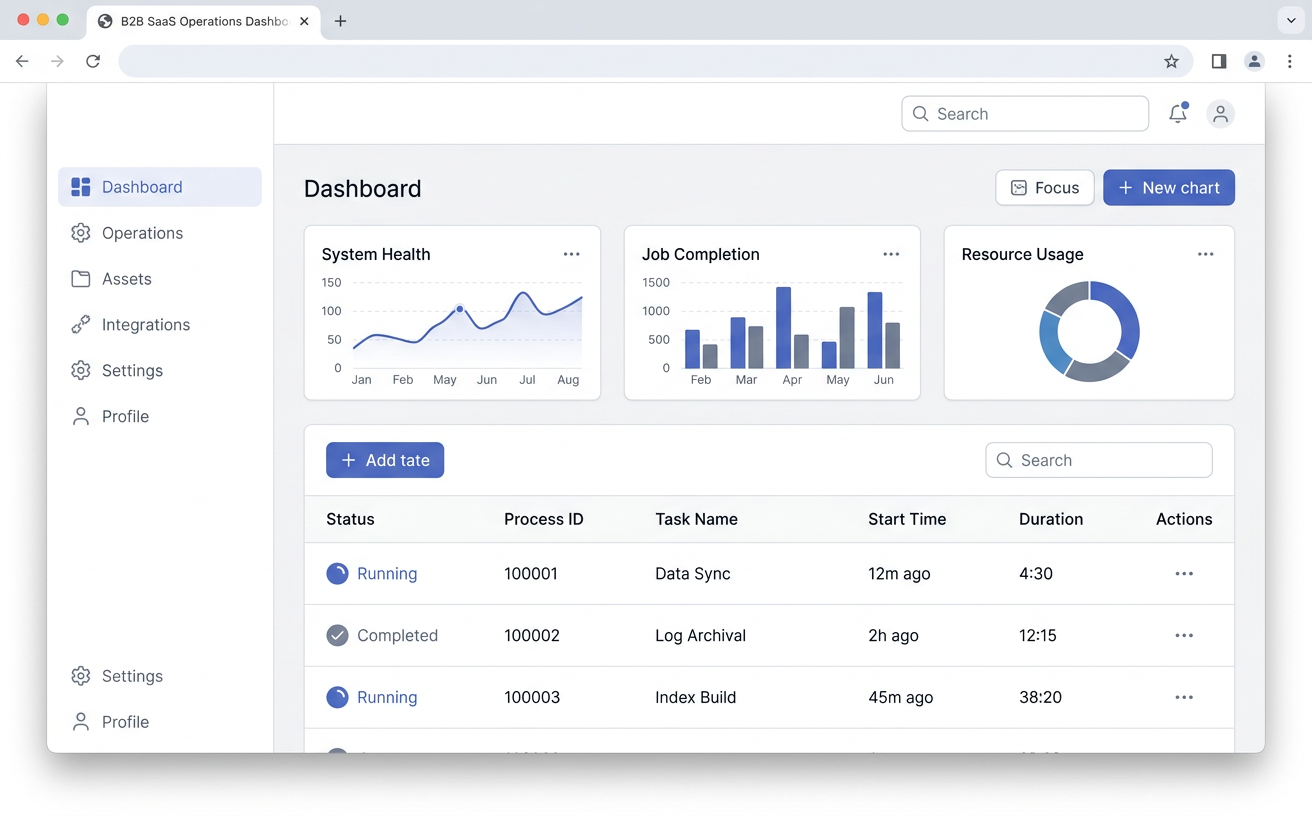Viewport: 1312px width, 816px height.
Task: Click the Duration column header
Action: click(1051, 520)
